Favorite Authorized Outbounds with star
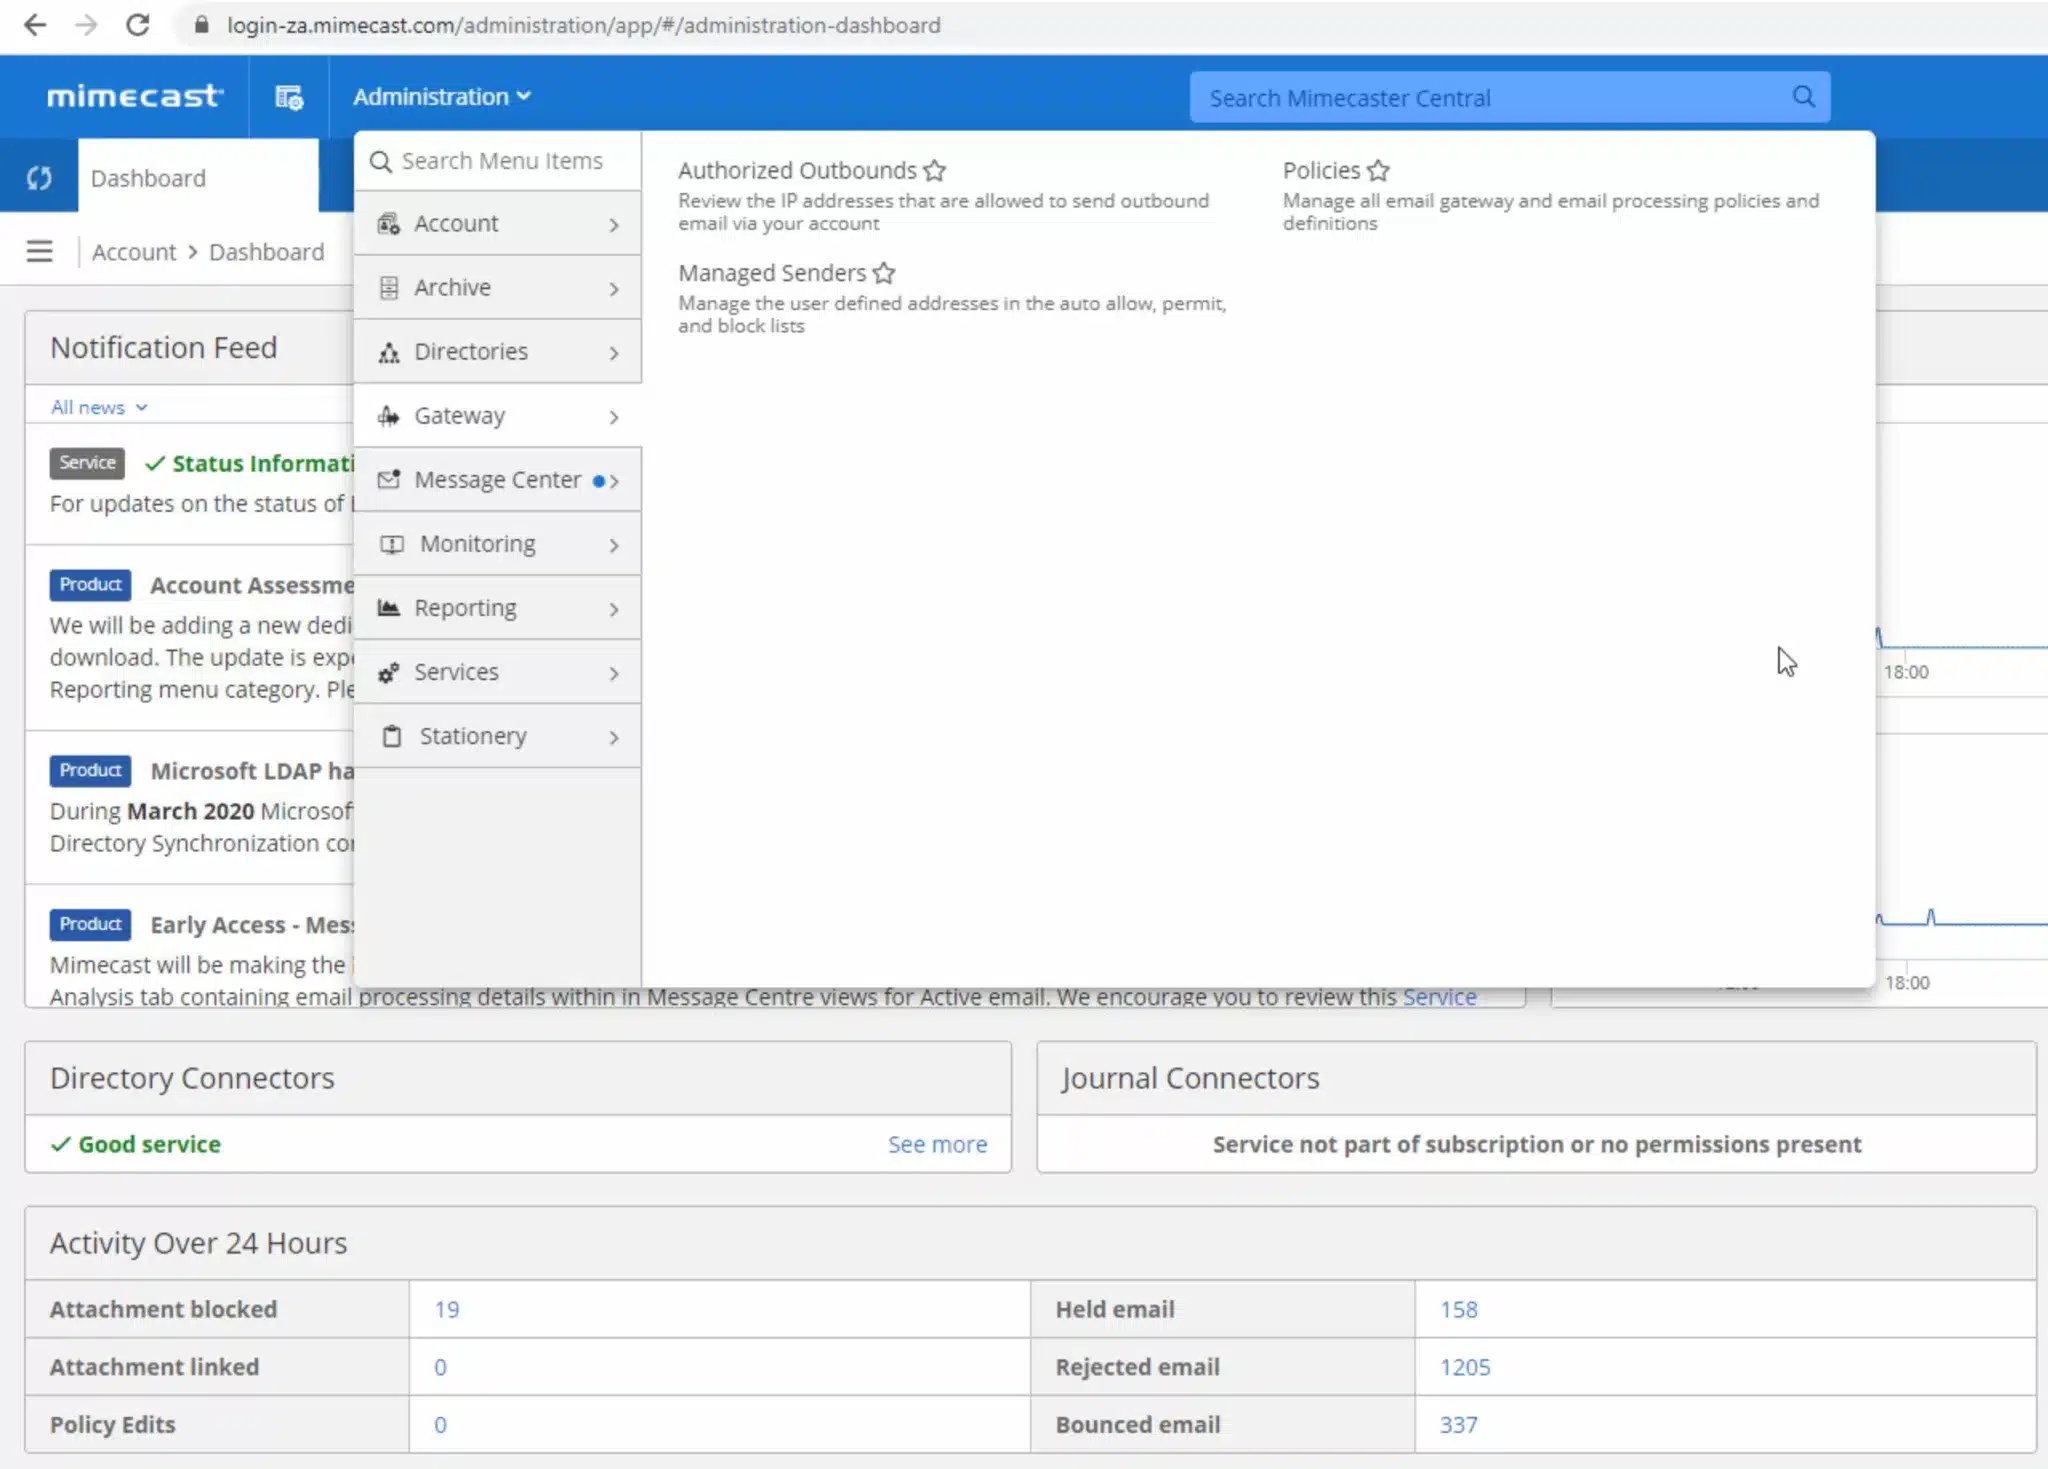The height and width of the screenshot is (1469, 2048). coord(935,170)
